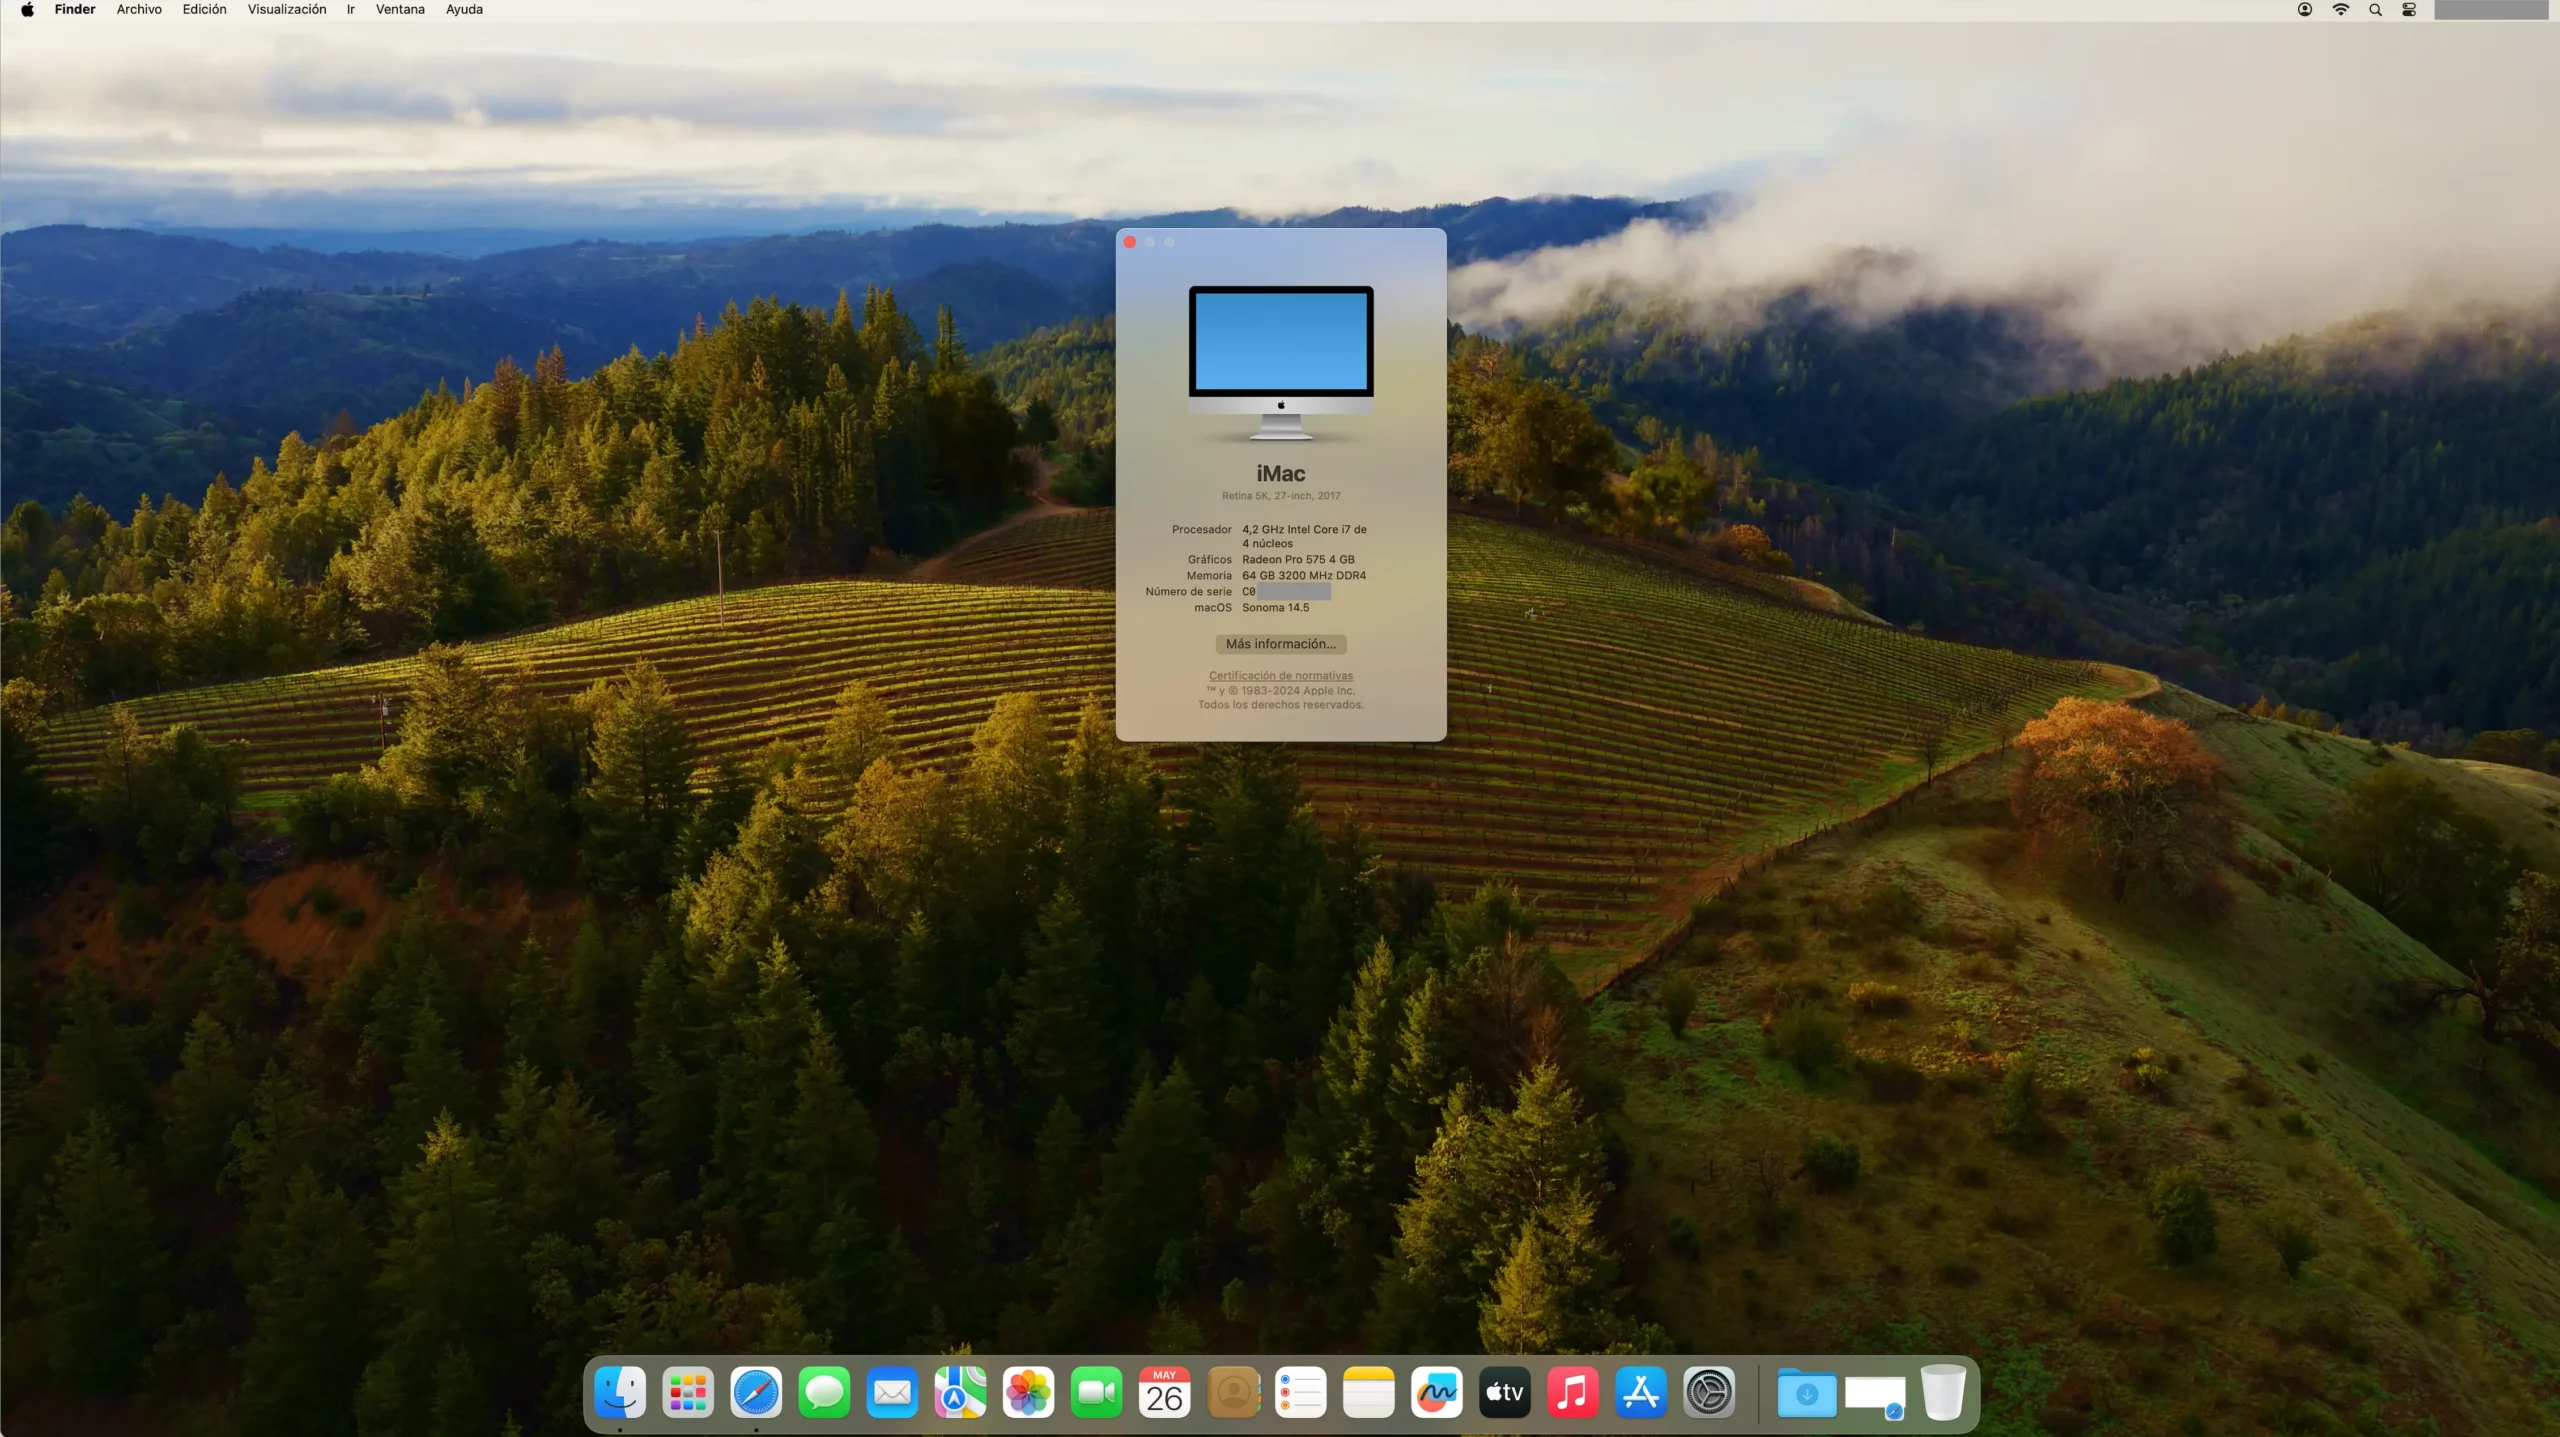Open the Downloads folder stack
The height and width of the screenshot is (1437, 2560).
(x=1807, y=1393)
